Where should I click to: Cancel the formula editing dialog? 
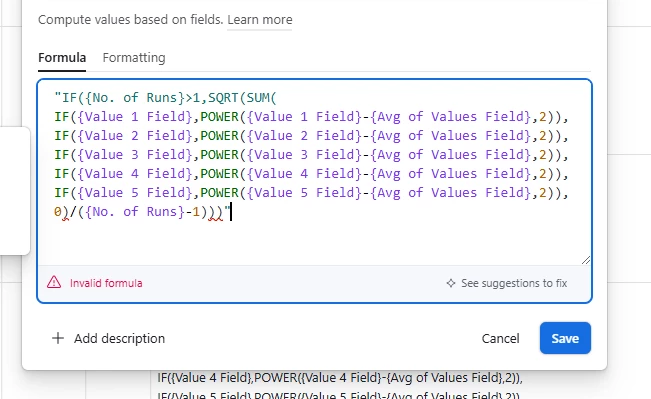tap(500, 338)
